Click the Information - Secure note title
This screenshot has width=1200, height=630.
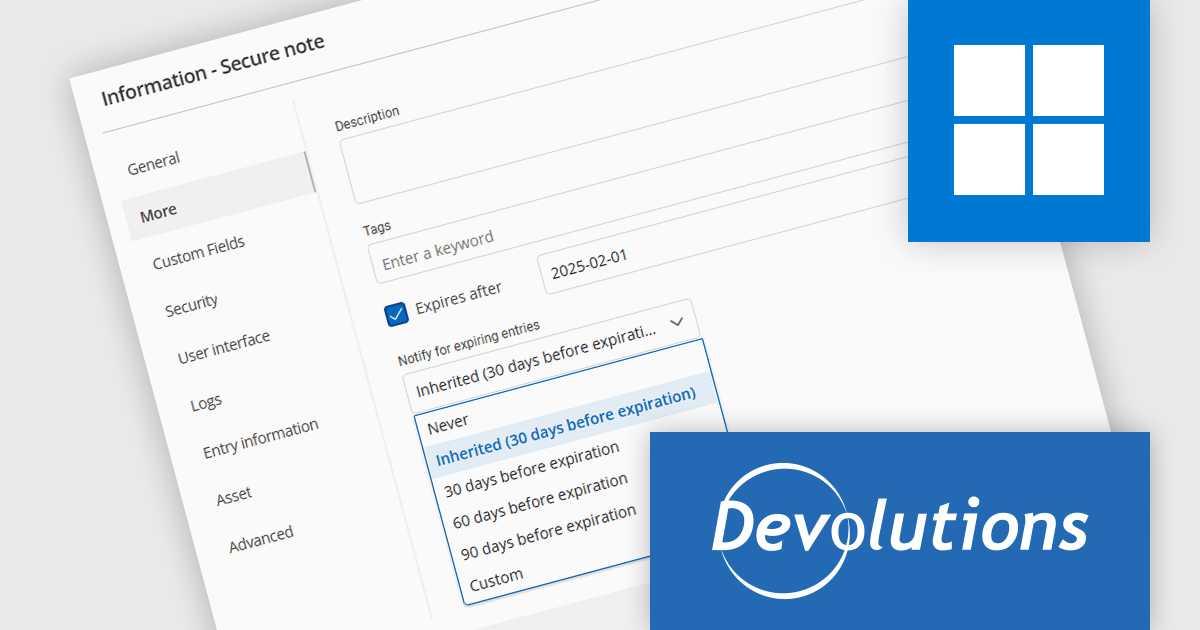click(213, 70)
